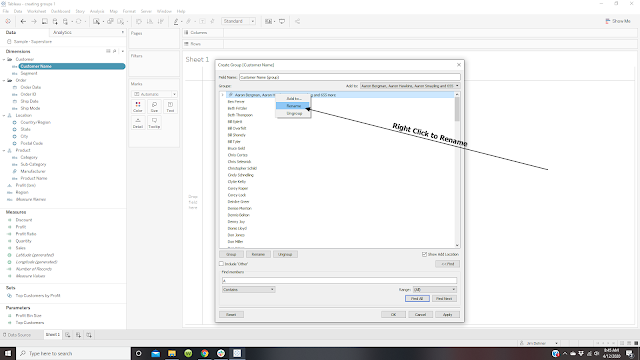Click the Redo forward arrow in toolbar
Image resolution: width=640 pixels, height=360 pixels.
(x=34, y=21)
